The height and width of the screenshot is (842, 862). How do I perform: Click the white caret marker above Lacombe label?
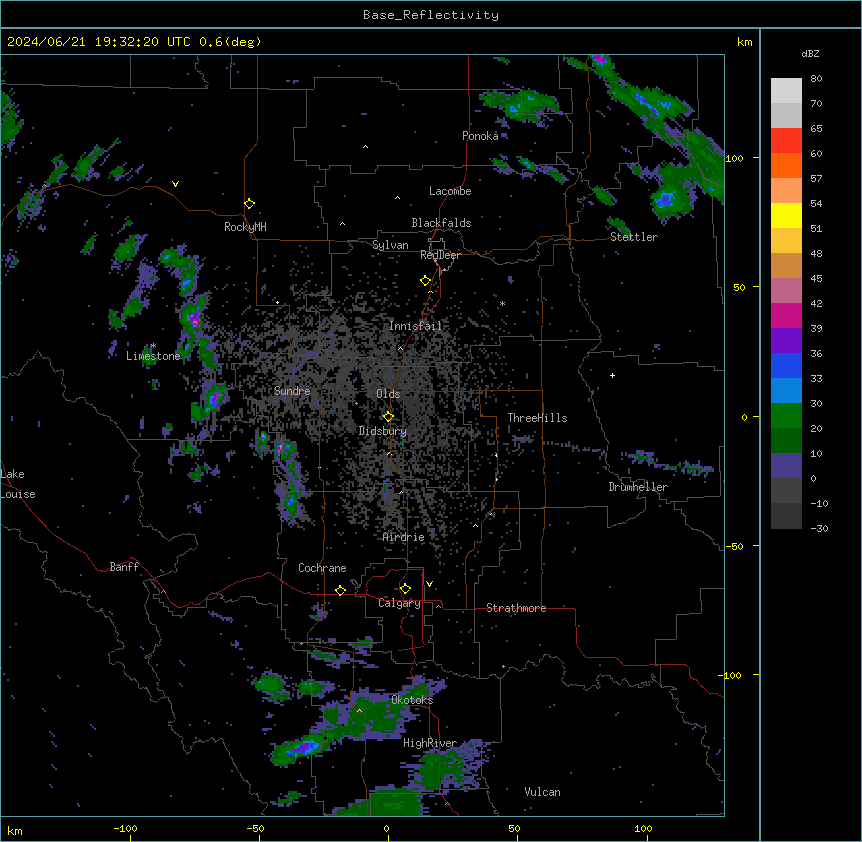(x=397, y=197)
